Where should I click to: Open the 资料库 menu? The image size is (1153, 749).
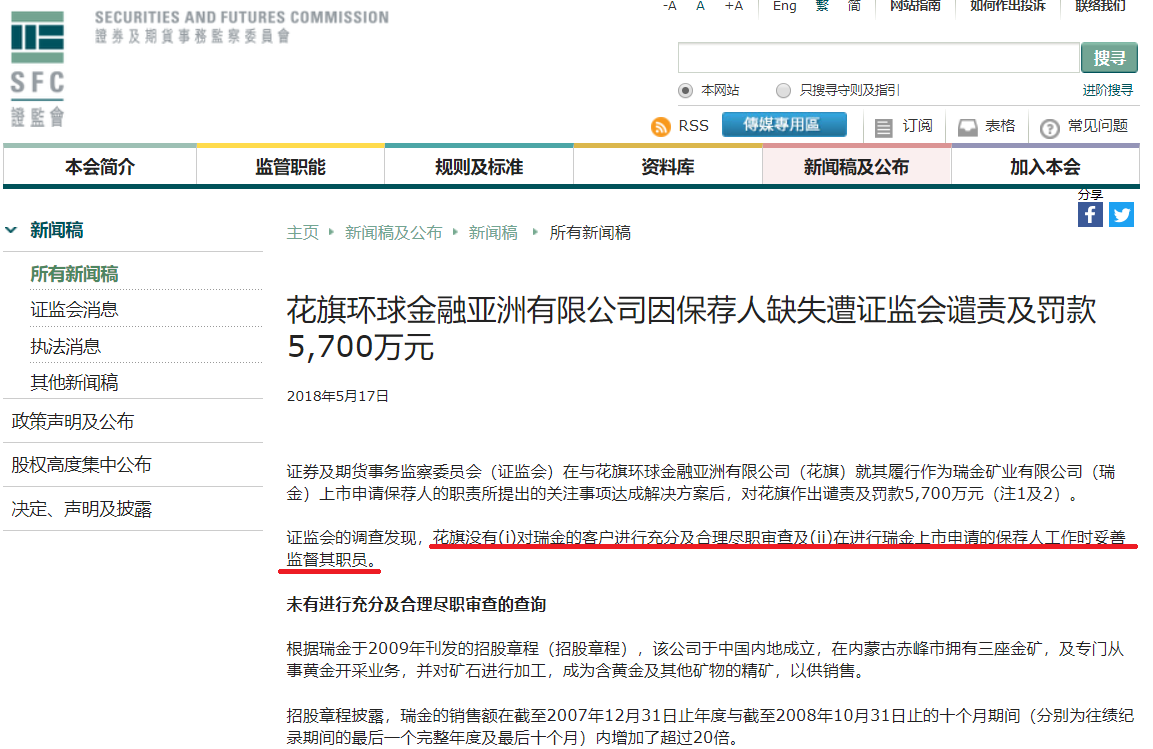coord(668,167)
